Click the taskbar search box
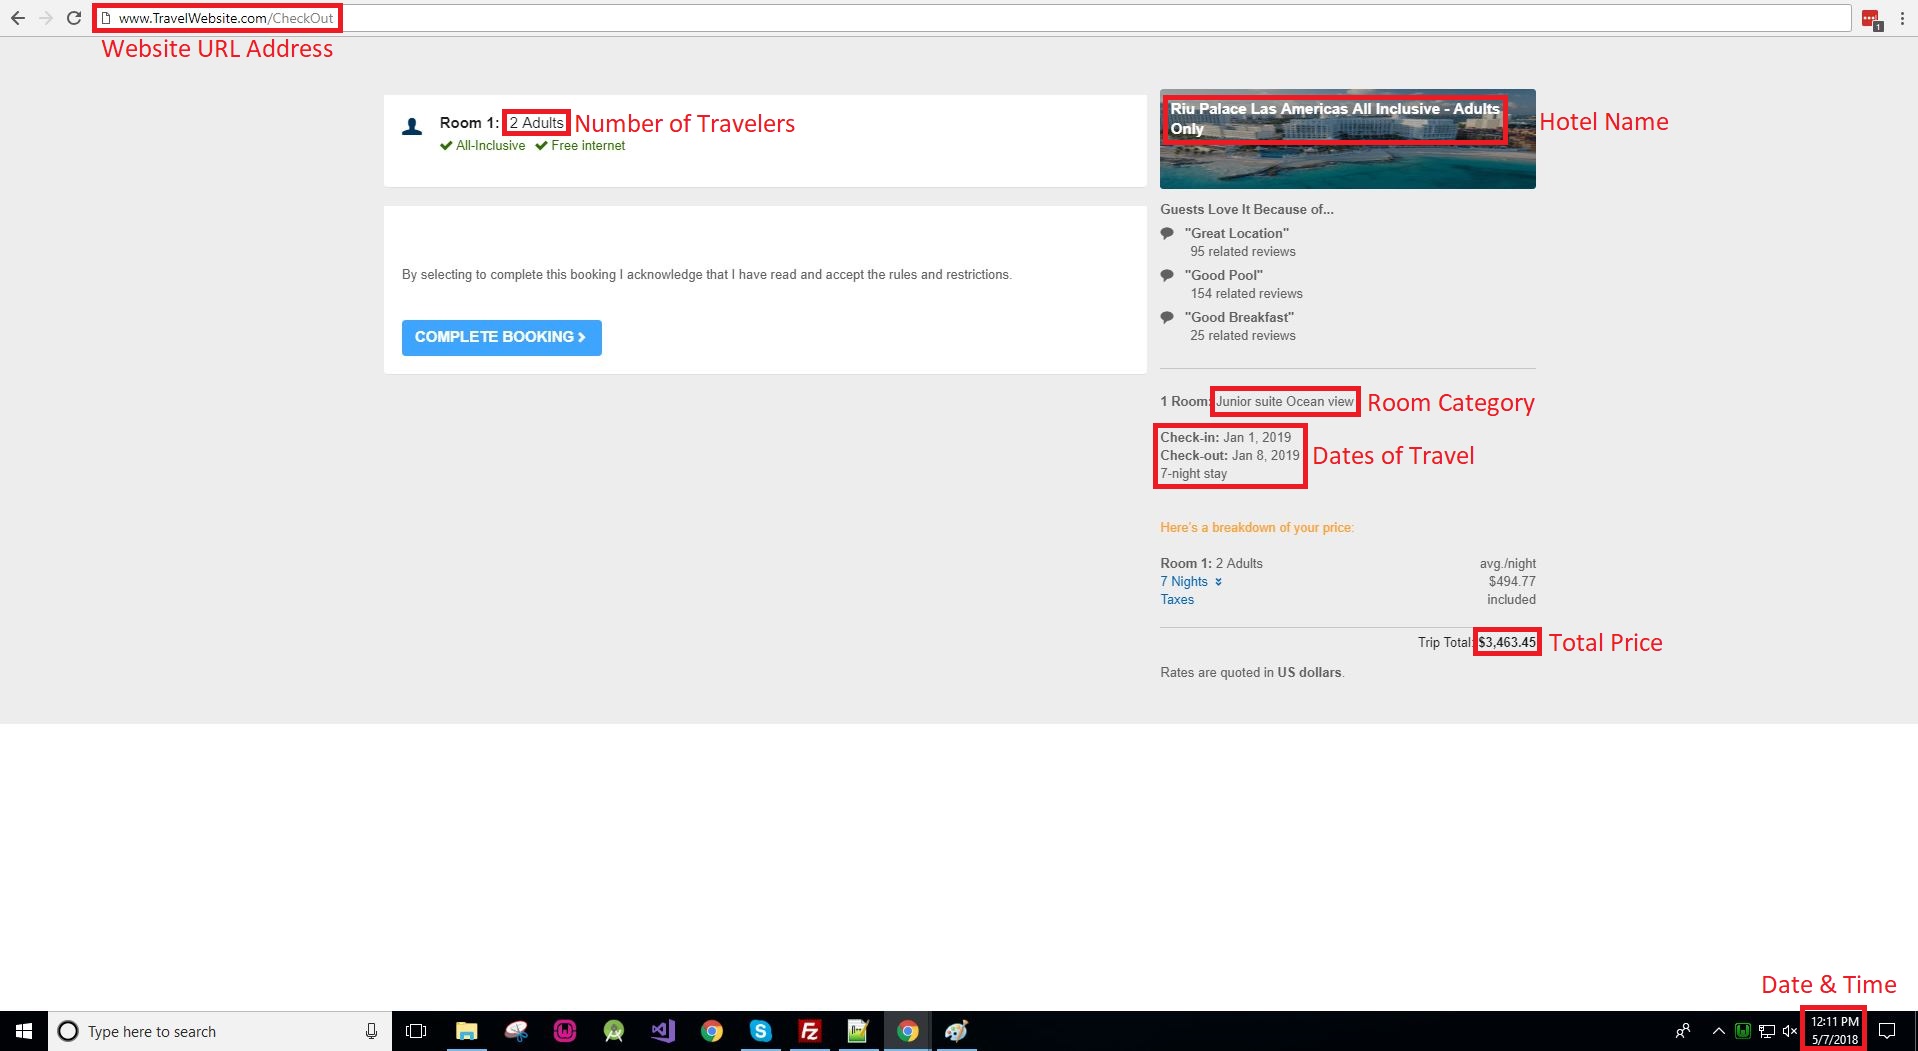1918x1051 pixels. click(x=210, y=1031)
